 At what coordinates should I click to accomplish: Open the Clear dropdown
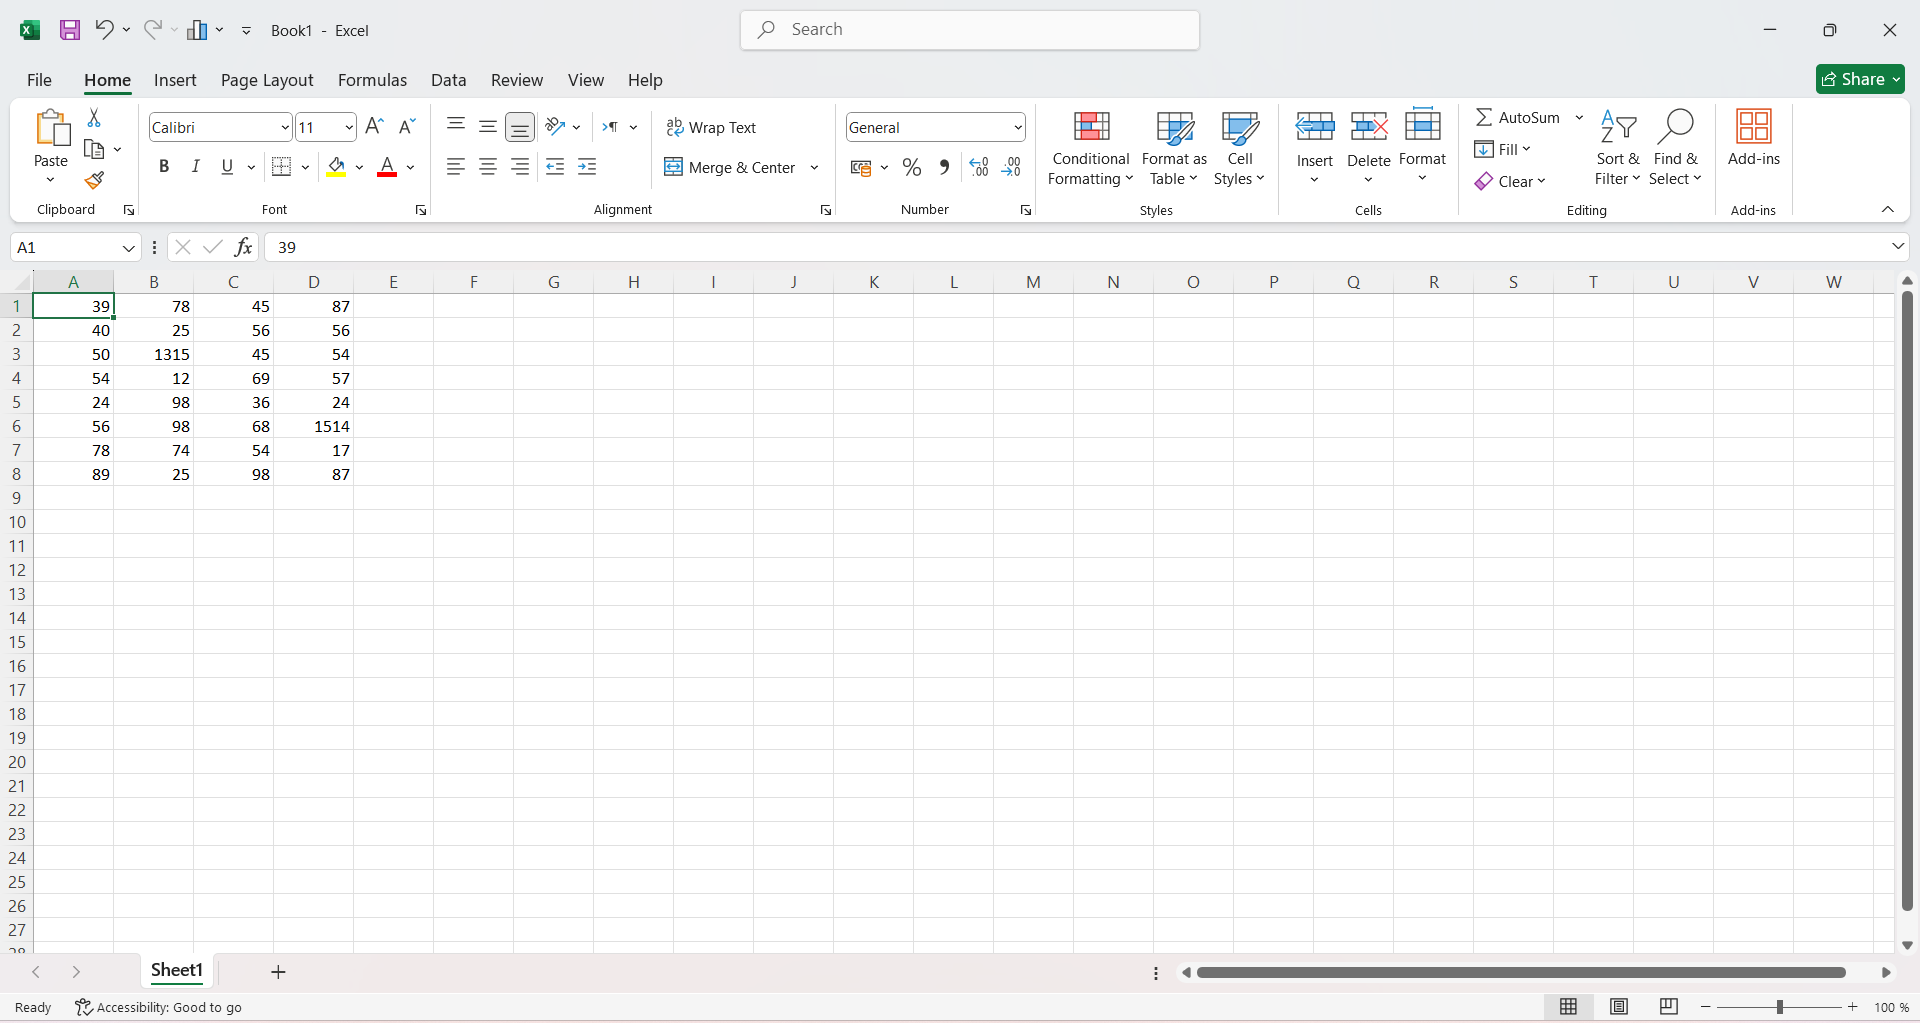(1510, 181)
